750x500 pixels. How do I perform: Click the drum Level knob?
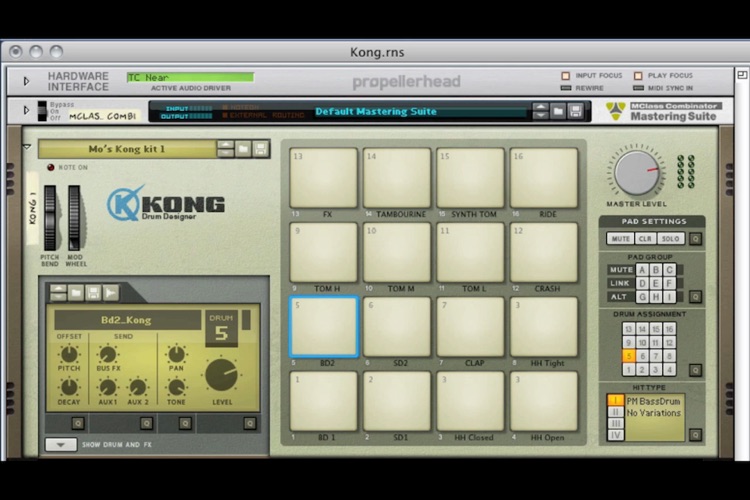point(221,375)
